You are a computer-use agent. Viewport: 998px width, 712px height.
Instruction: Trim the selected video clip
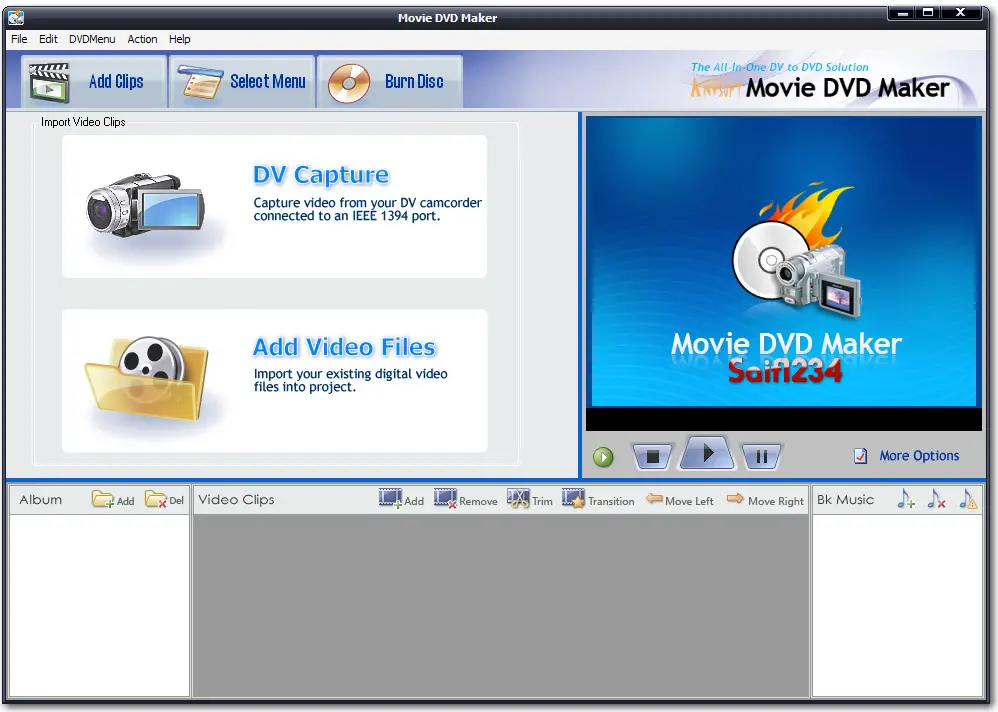click(530, 499)
